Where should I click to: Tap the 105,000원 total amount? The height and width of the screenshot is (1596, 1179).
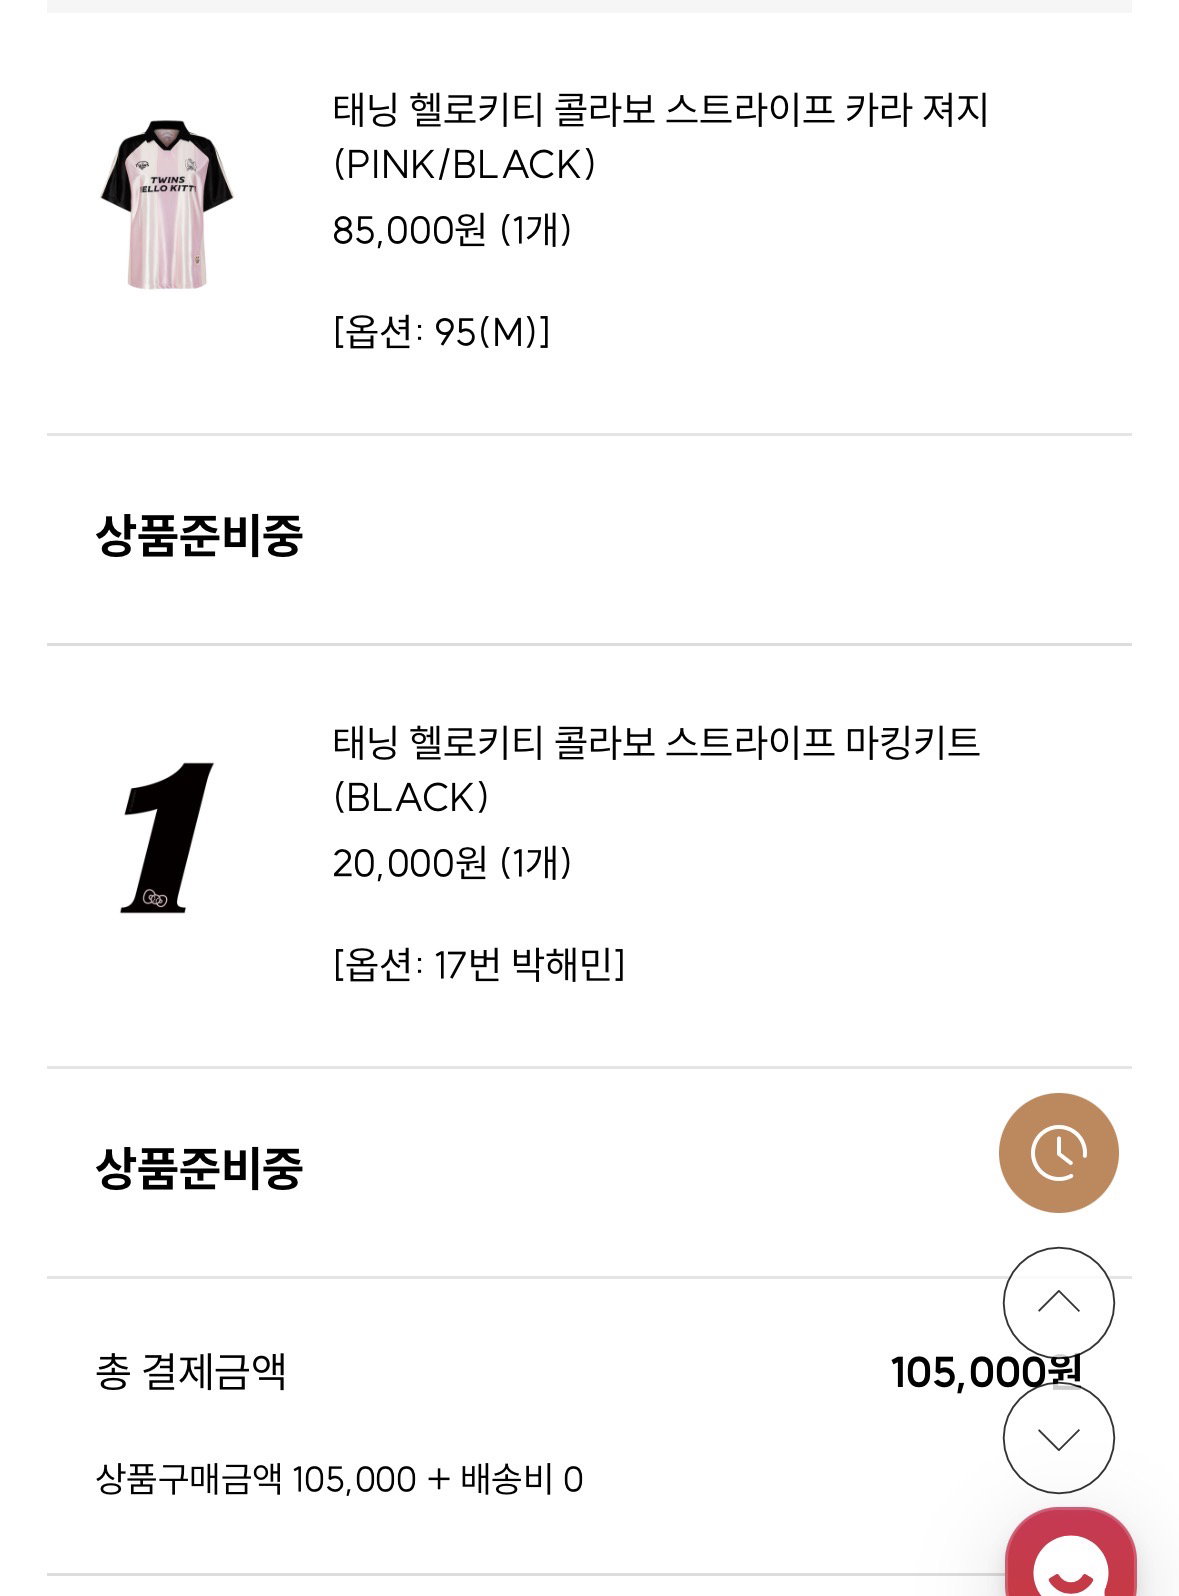click(986, 1372)
